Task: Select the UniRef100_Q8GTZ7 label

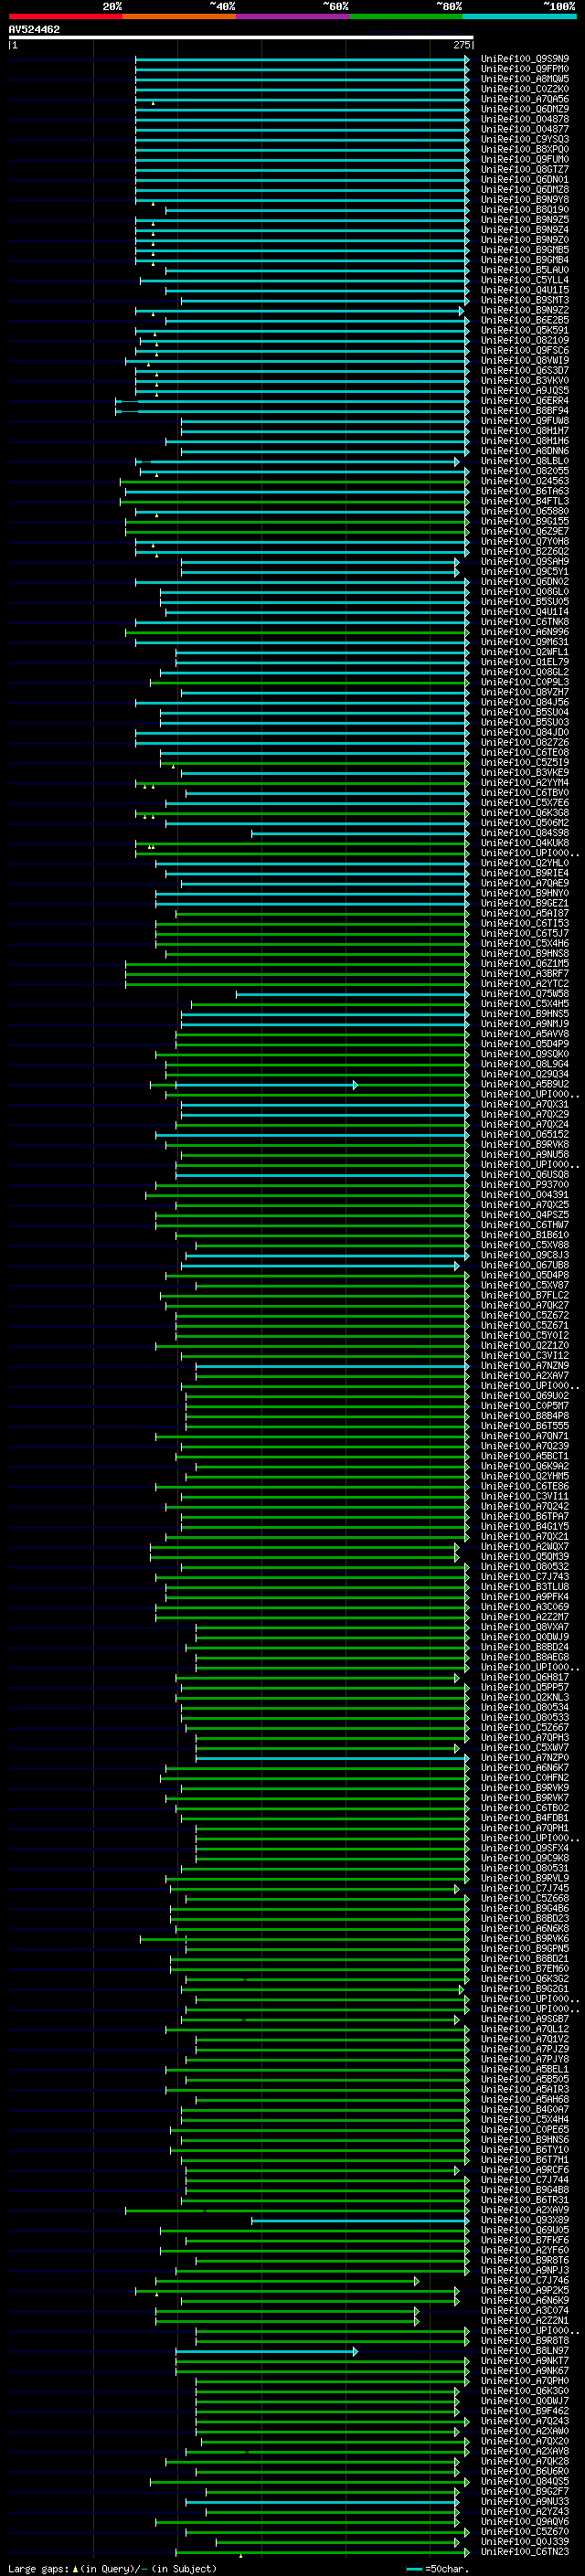Action: coord(525,169)
